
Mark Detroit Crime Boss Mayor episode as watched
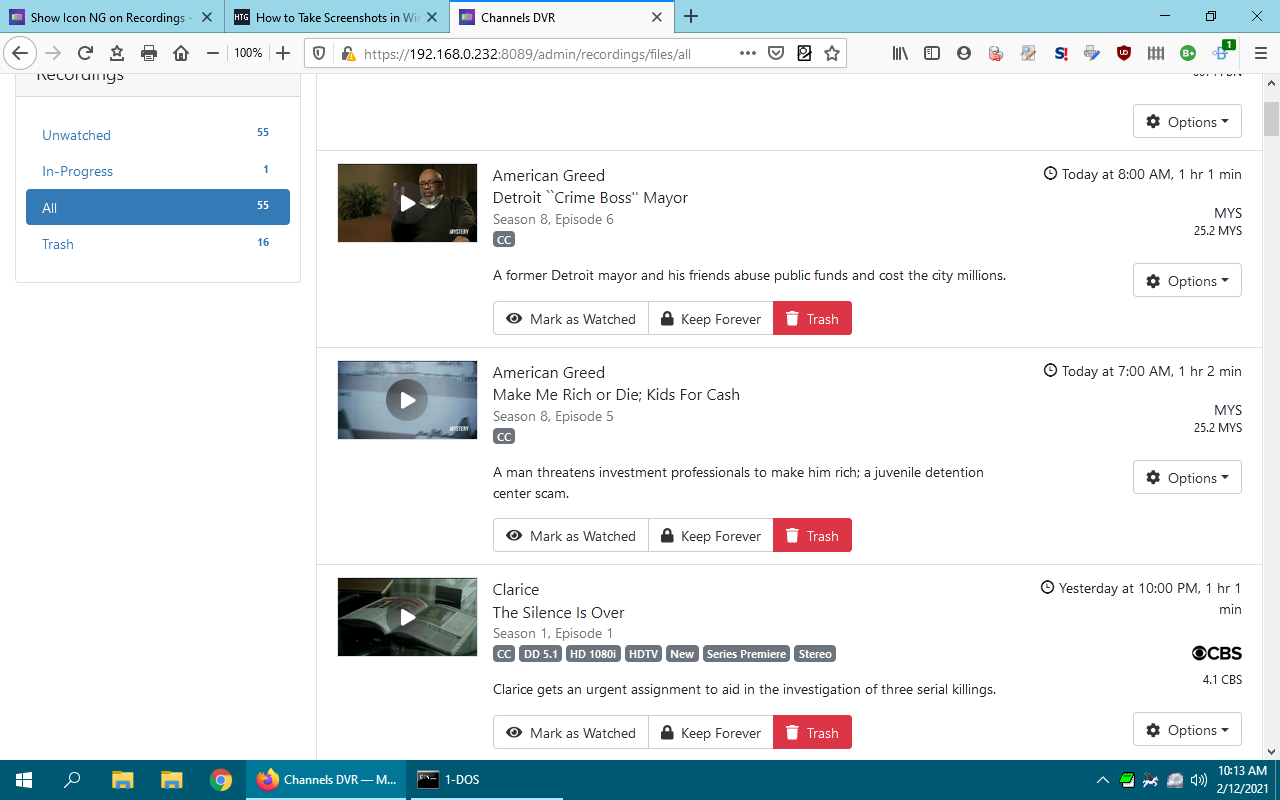571,319
